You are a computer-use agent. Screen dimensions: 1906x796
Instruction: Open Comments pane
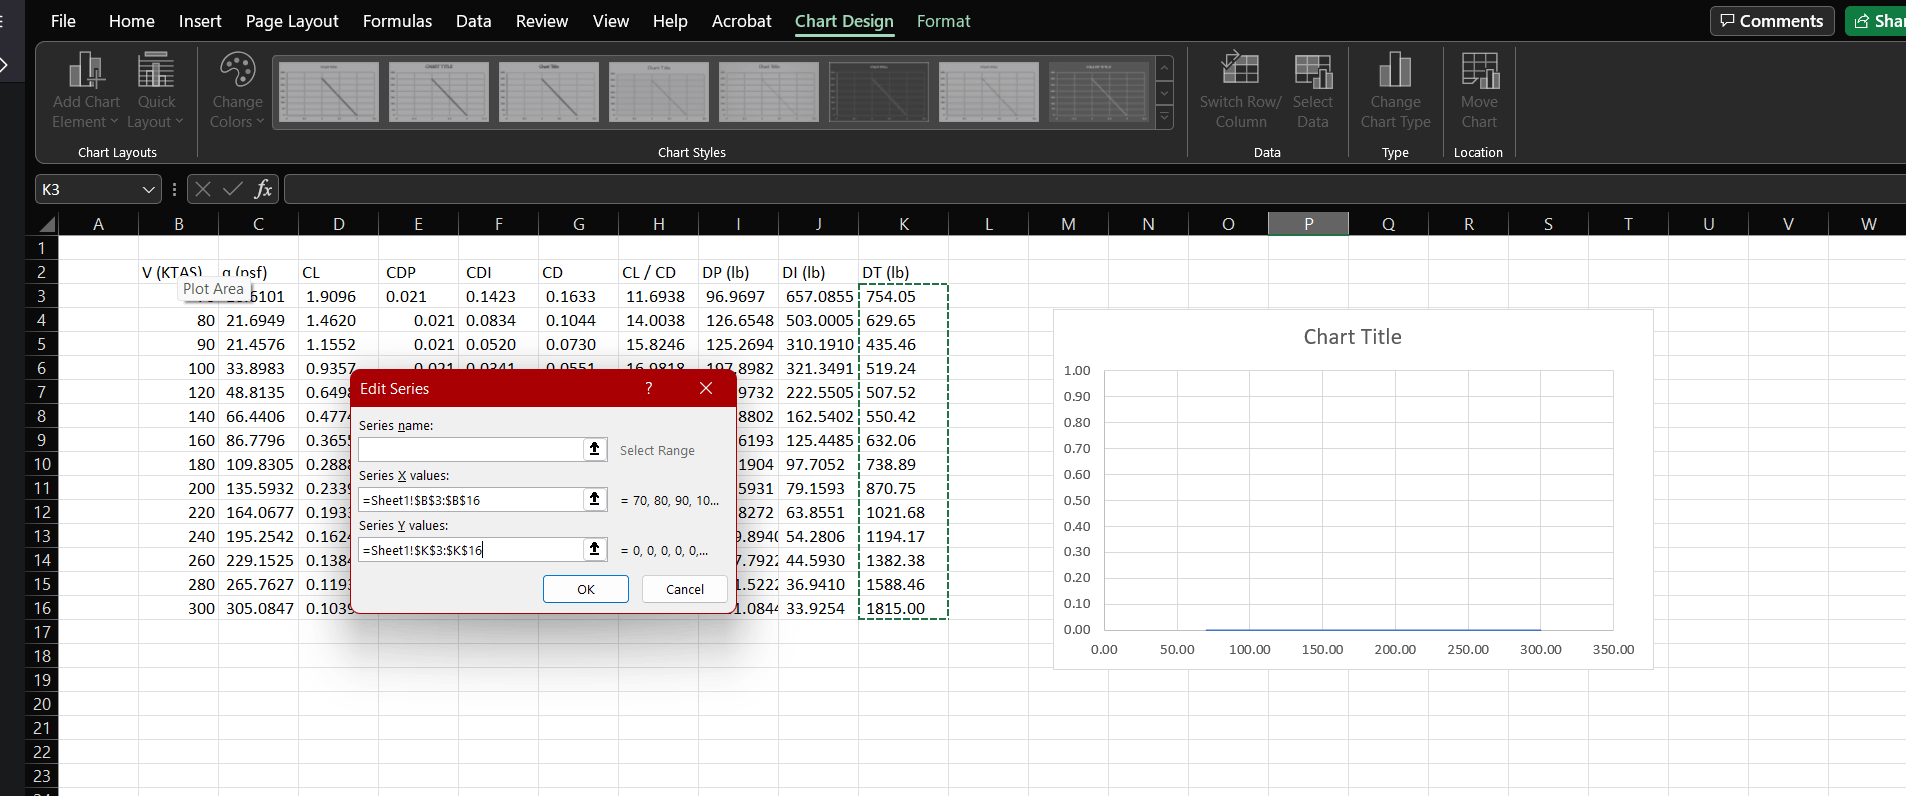1772,21
